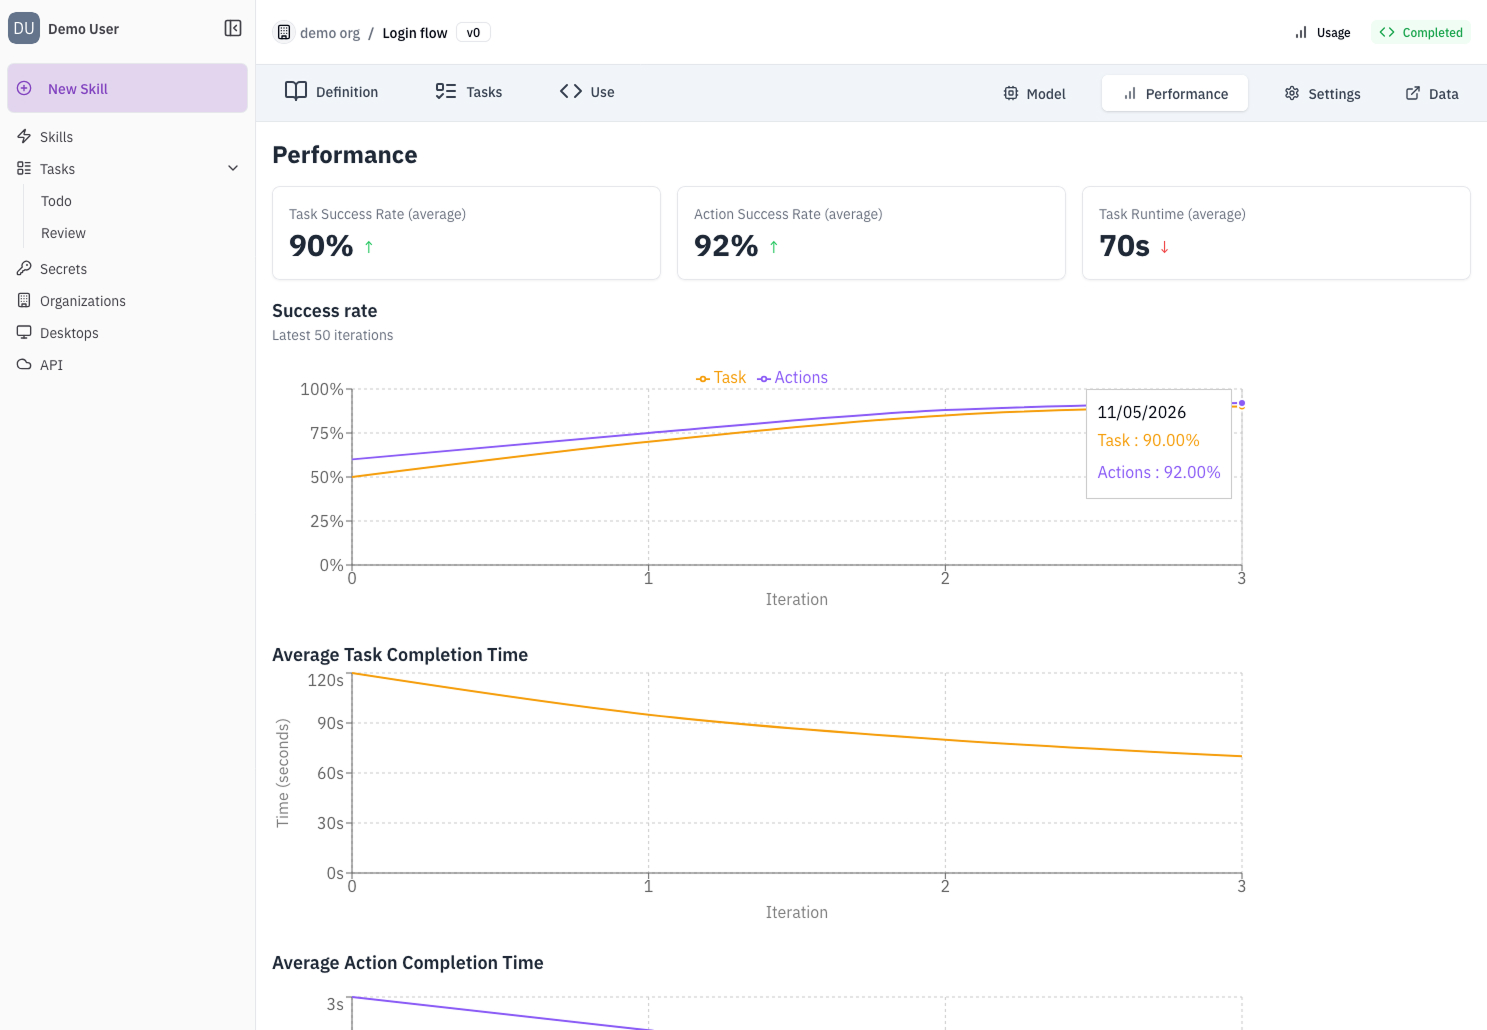Click the Secrets key icon
The width and height of the screenshot is (1487, 1030).
[24, 268]
